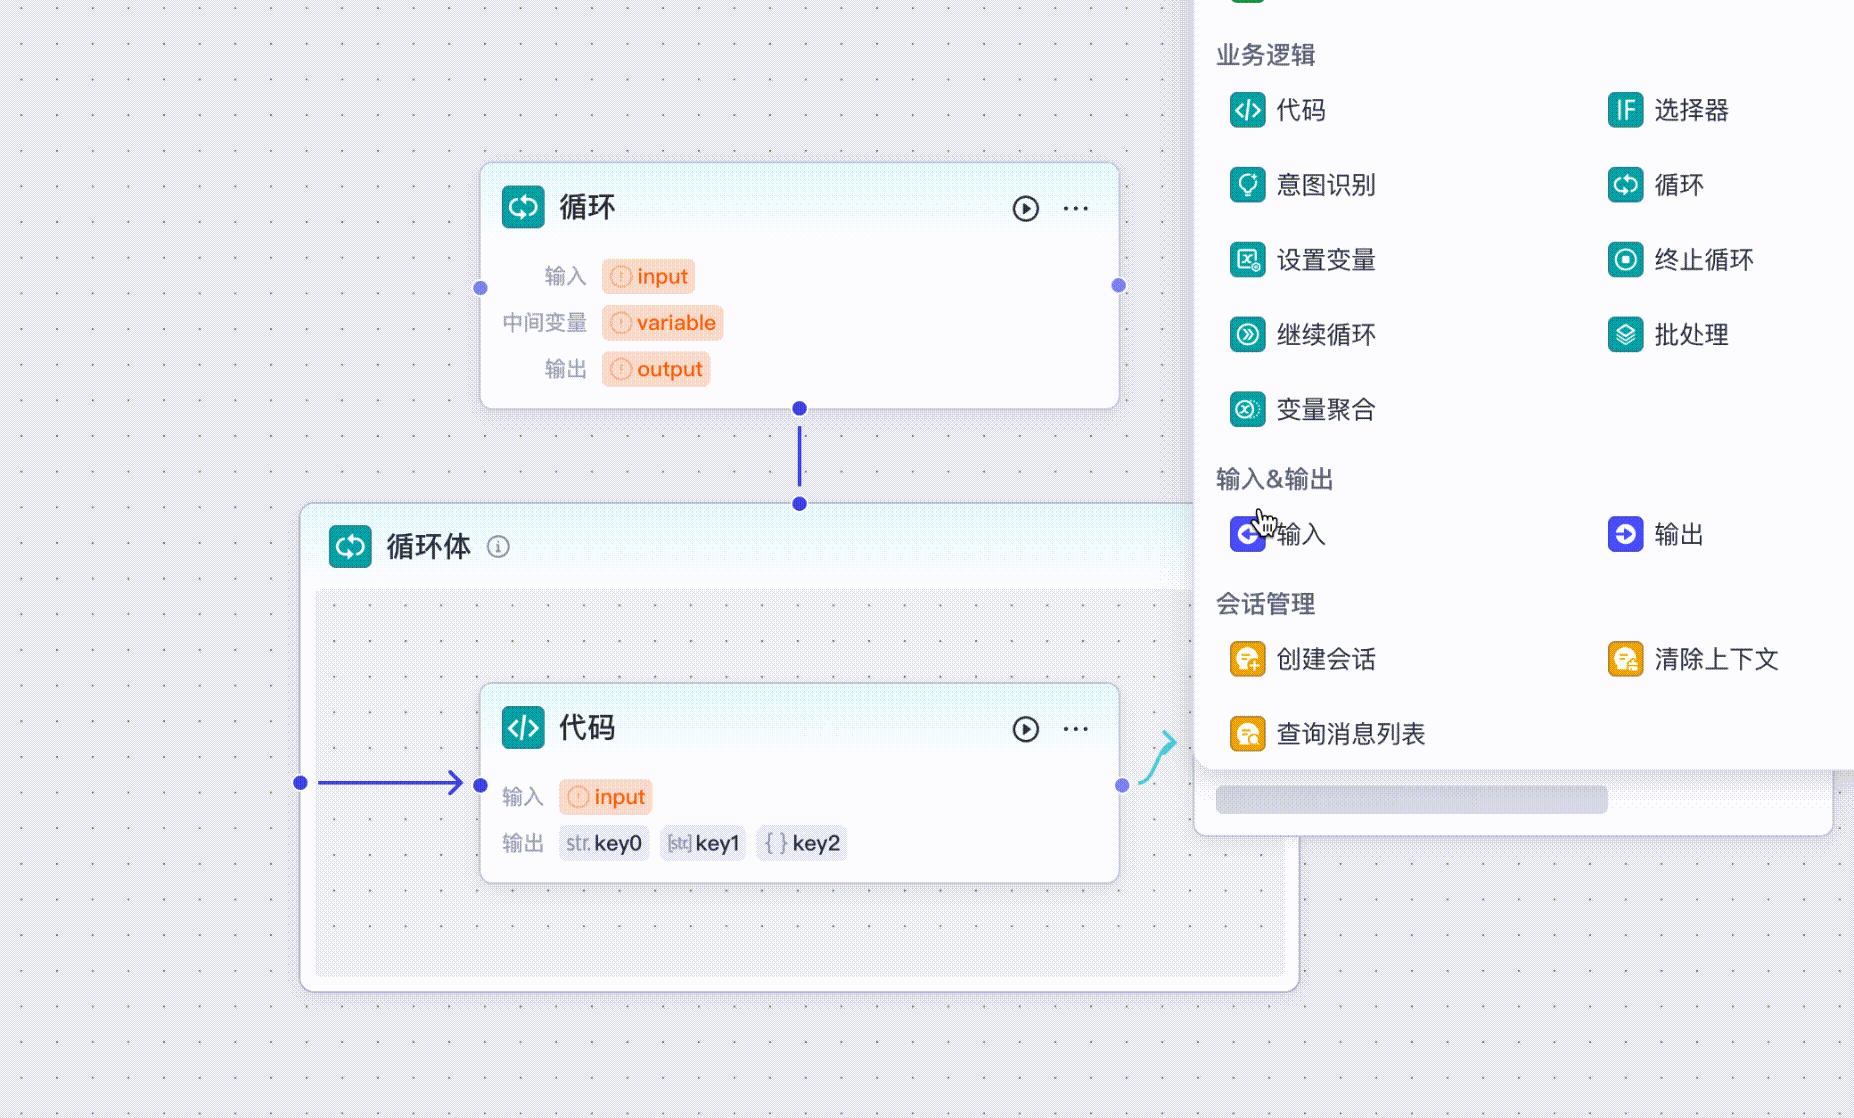Click the 变量聚合 node icon

[x=1246, y=409]
